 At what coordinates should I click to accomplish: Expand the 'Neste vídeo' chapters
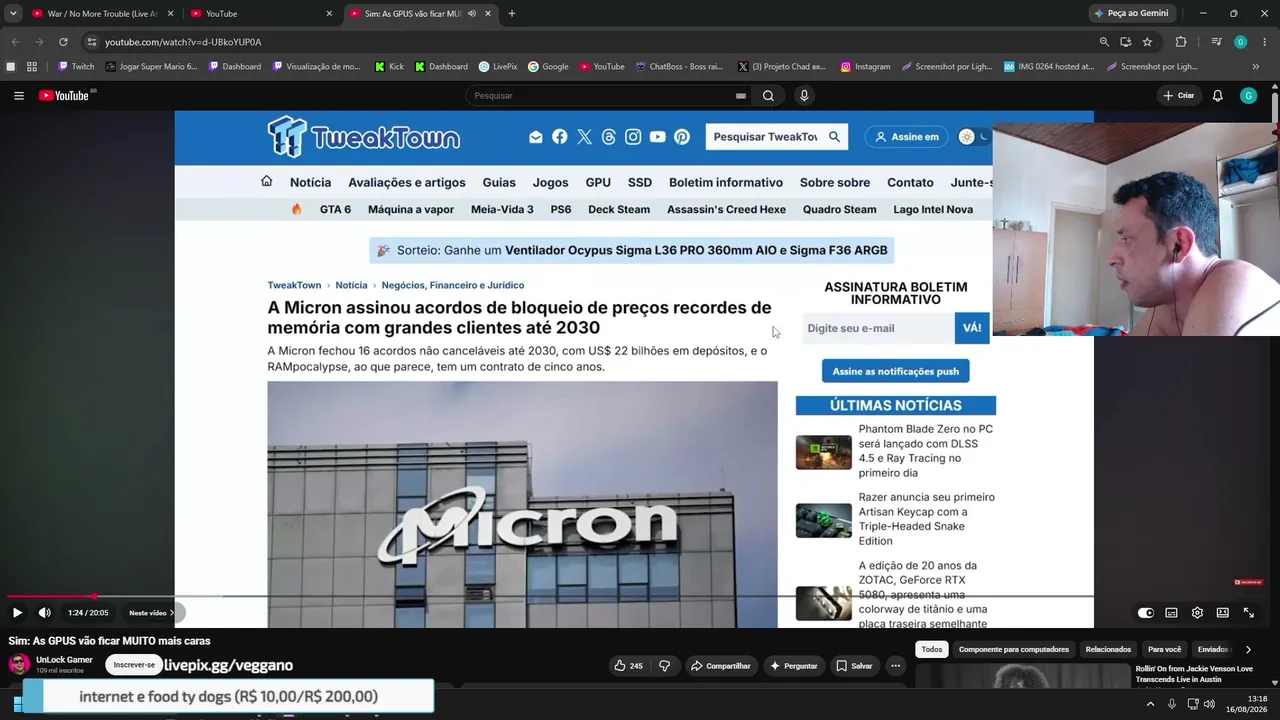151,613
